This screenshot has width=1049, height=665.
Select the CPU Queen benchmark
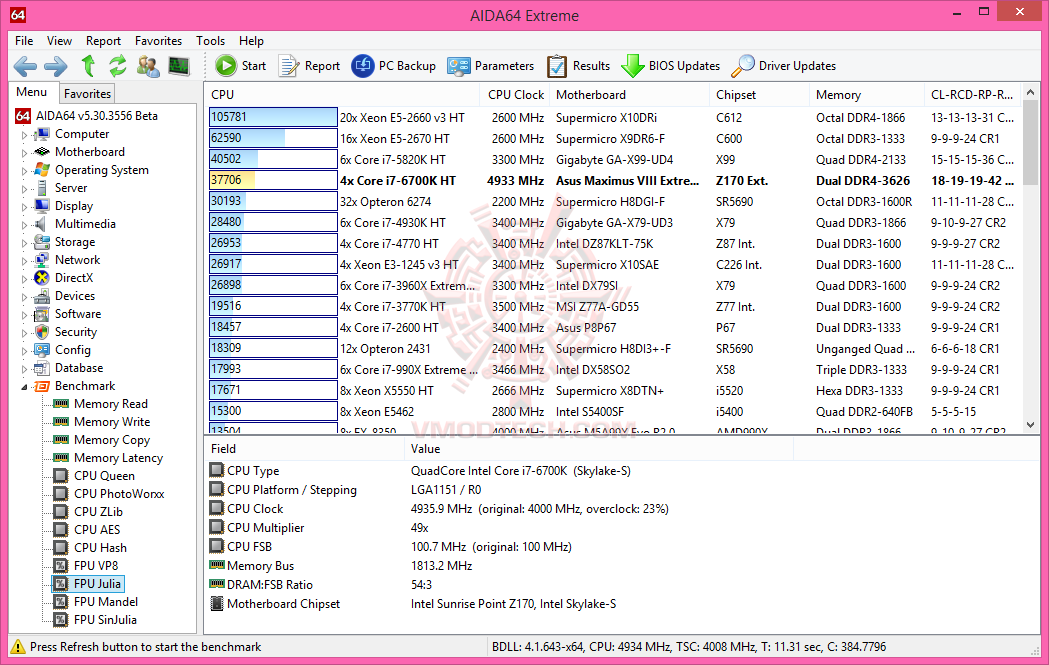tap(104, 476)
